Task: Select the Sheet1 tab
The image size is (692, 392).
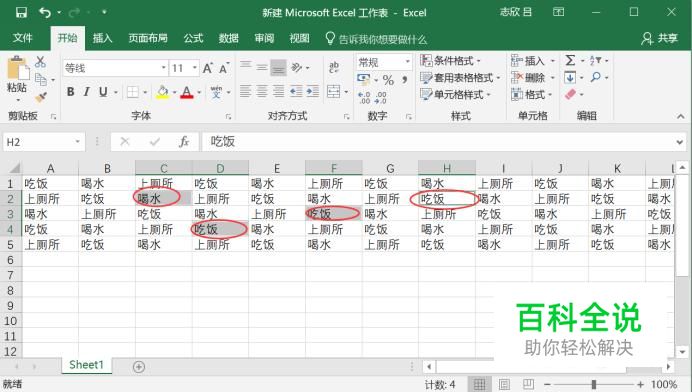Action: click(86, 365)
